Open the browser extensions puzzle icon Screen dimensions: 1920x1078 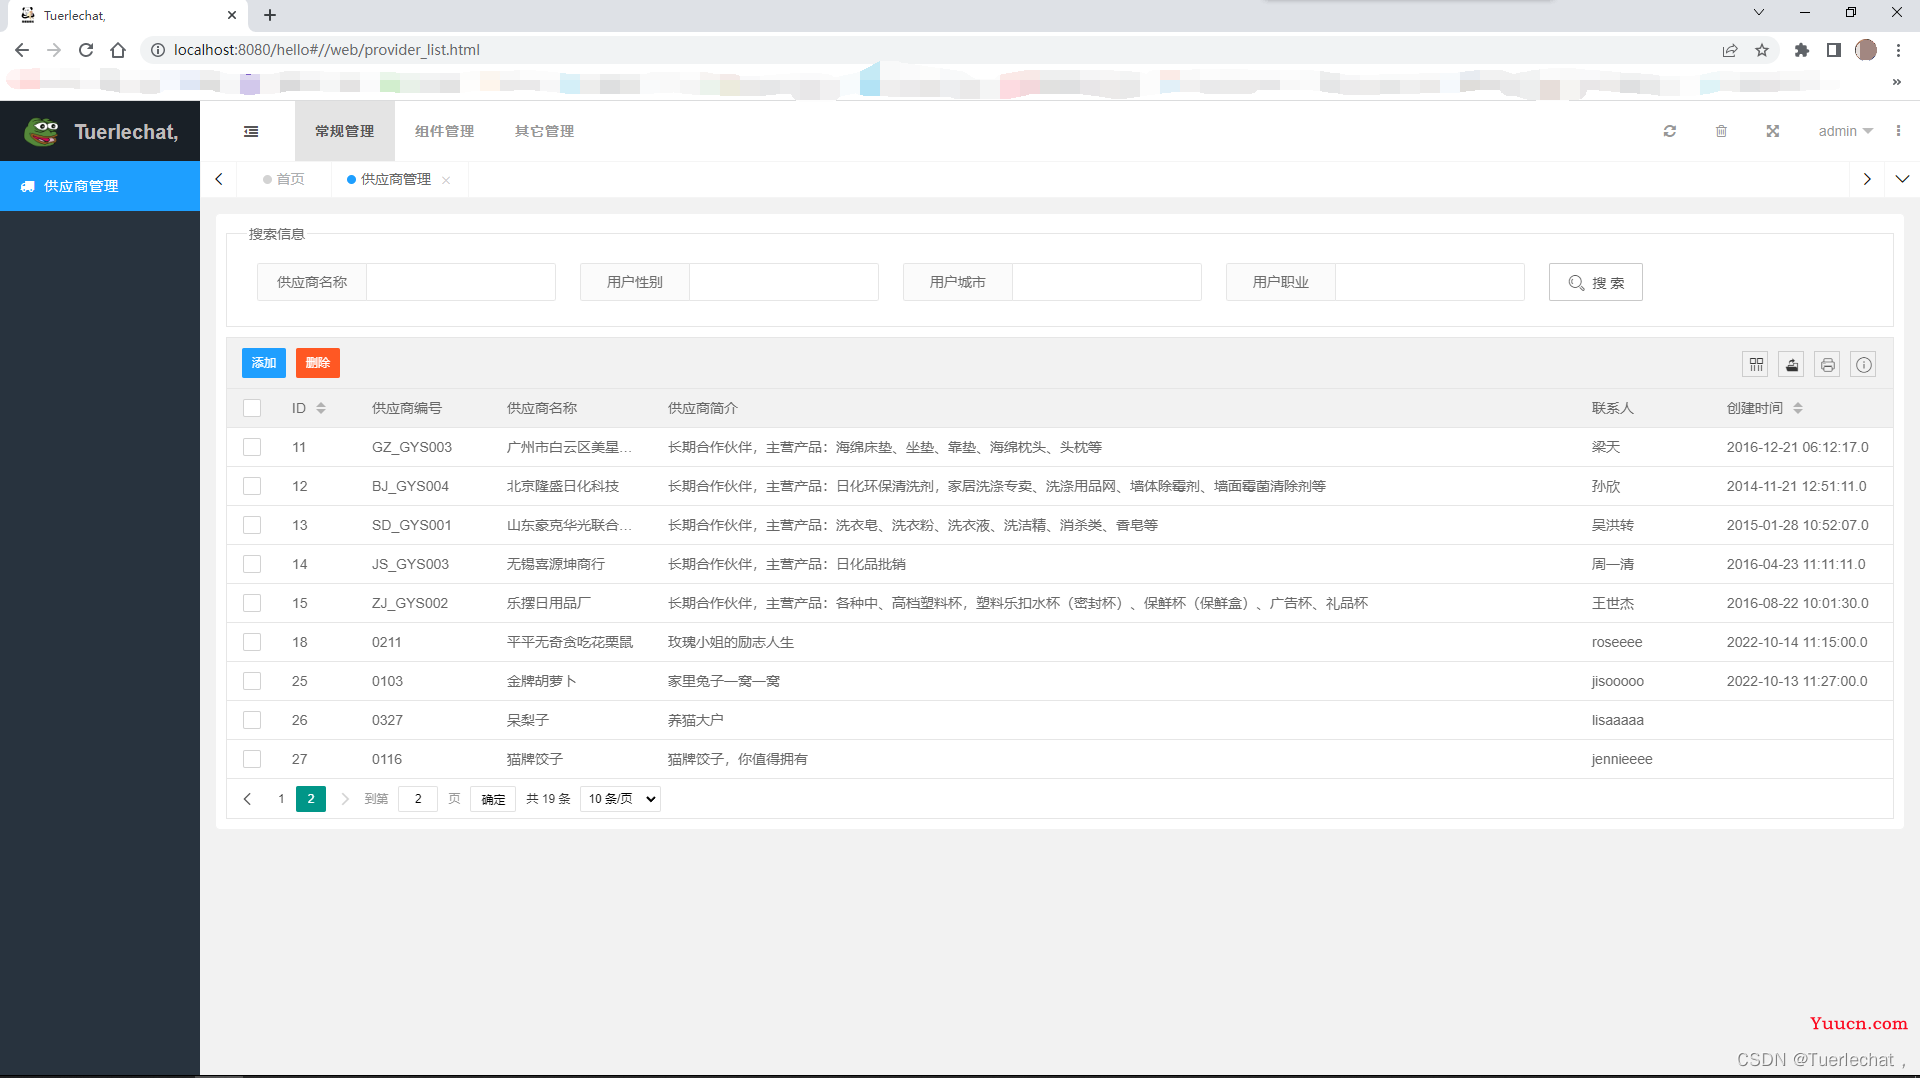click(1802, 50)
